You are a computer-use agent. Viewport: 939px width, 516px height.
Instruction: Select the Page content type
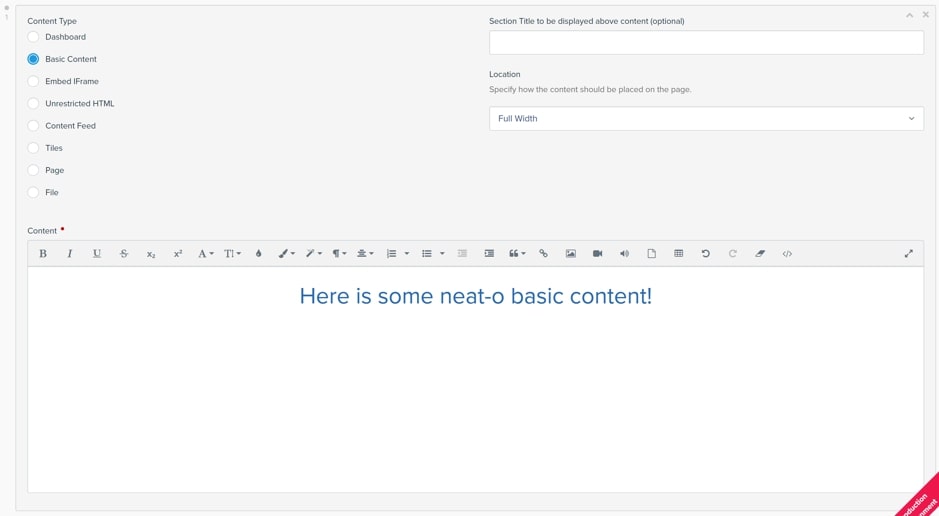coord(33,170)
